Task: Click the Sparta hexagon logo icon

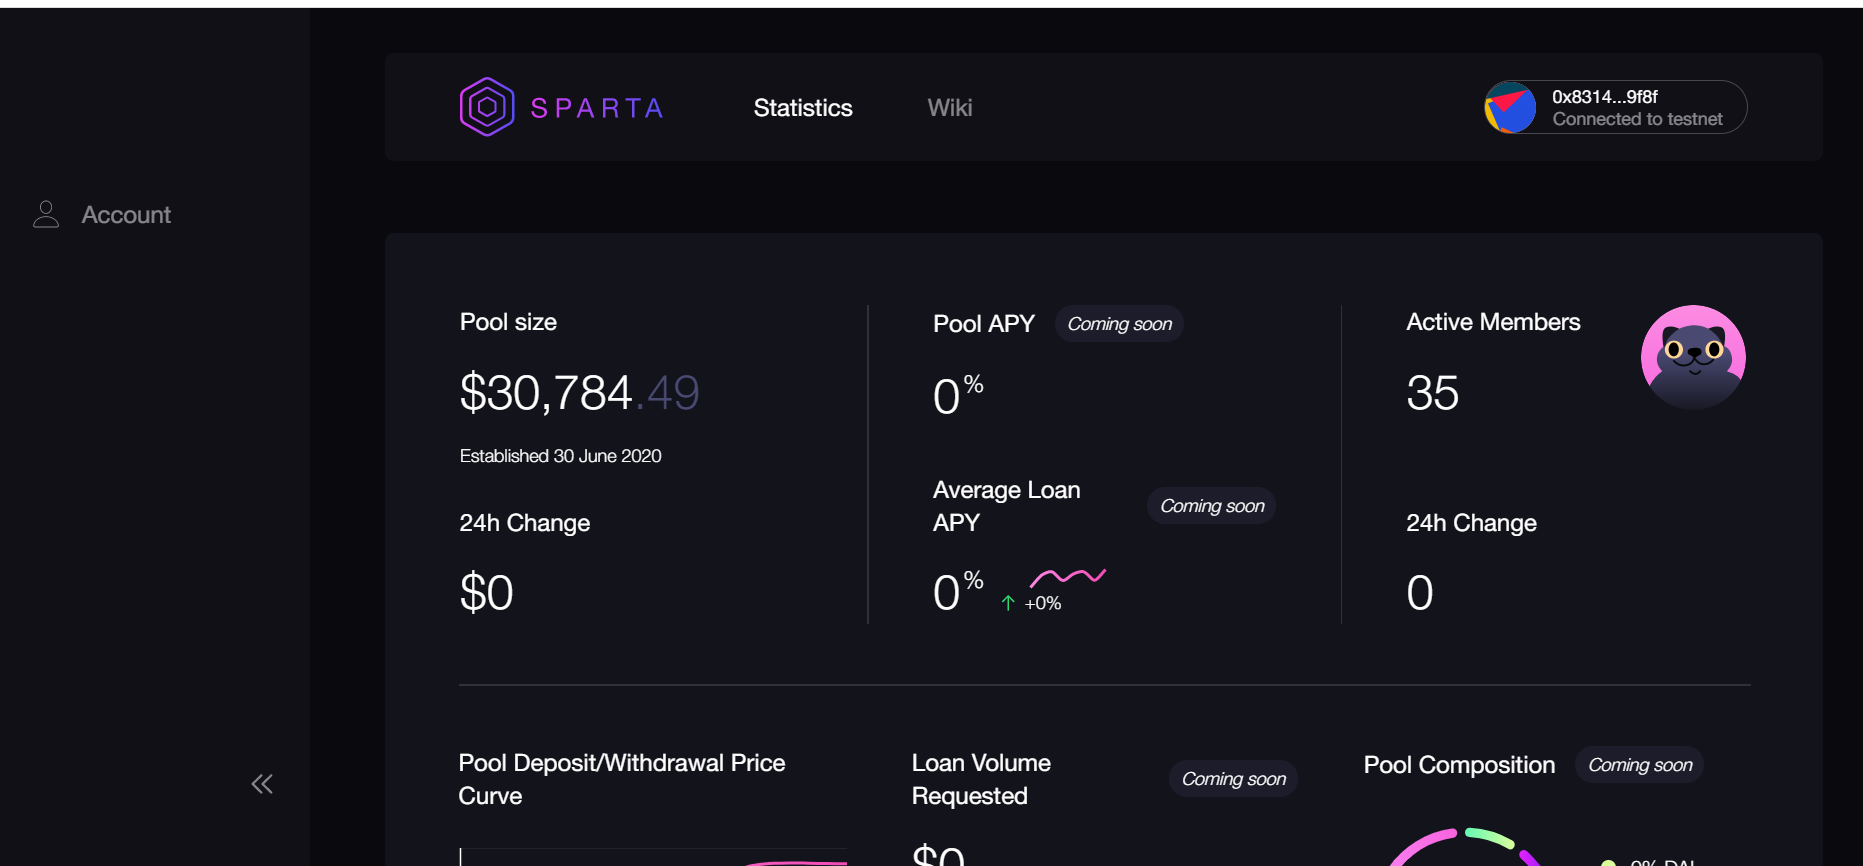Action: tap(487, 107)
